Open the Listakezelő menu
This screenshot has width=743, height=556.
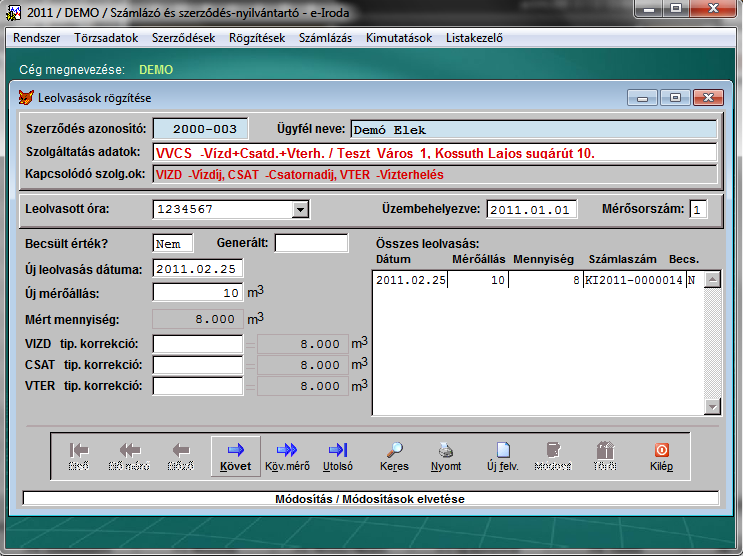tap(475, 38)
